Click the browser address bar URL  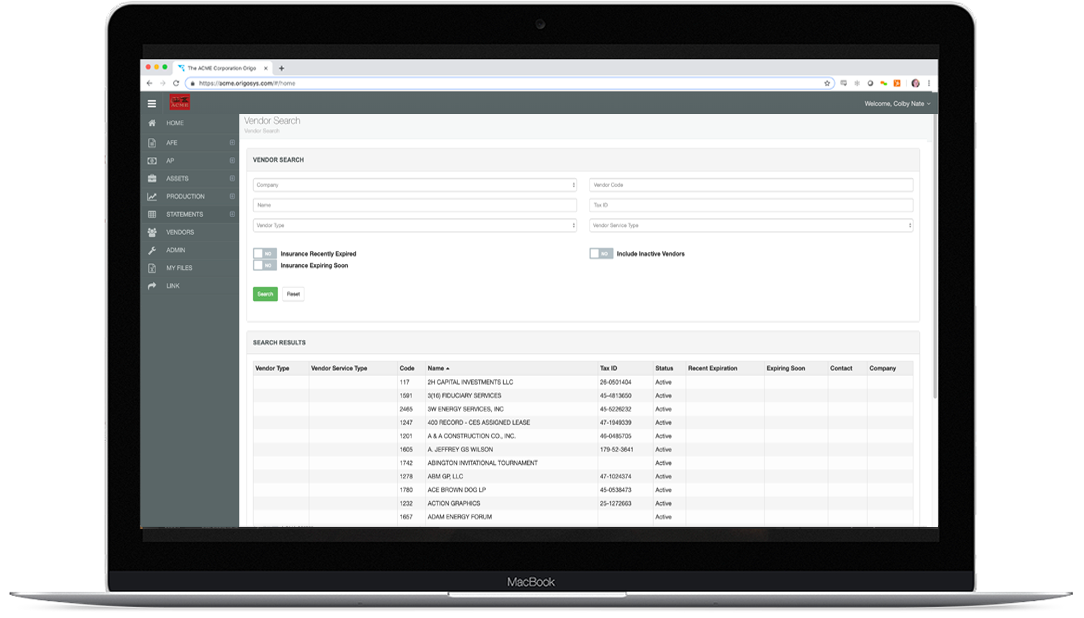[510, 83]
